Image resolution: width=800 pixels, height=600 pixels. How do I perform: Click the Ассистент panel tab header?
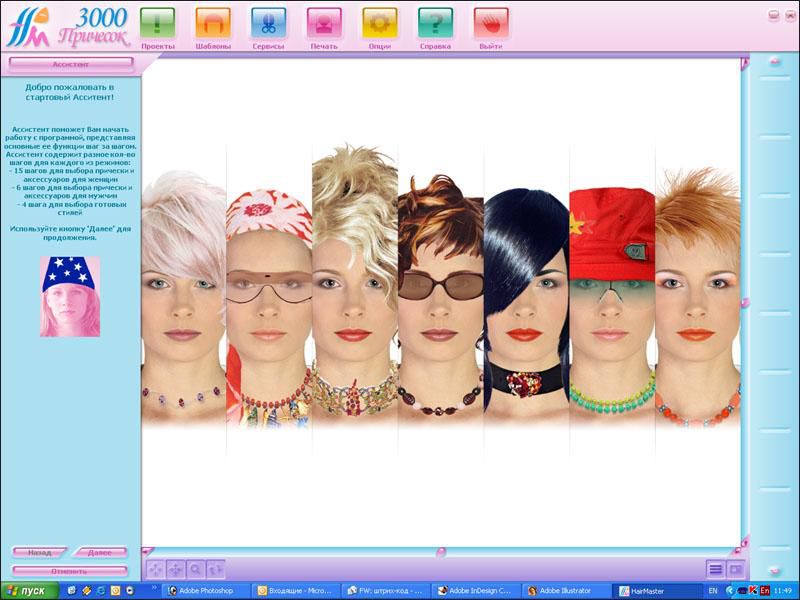click(x=71, y=64)
